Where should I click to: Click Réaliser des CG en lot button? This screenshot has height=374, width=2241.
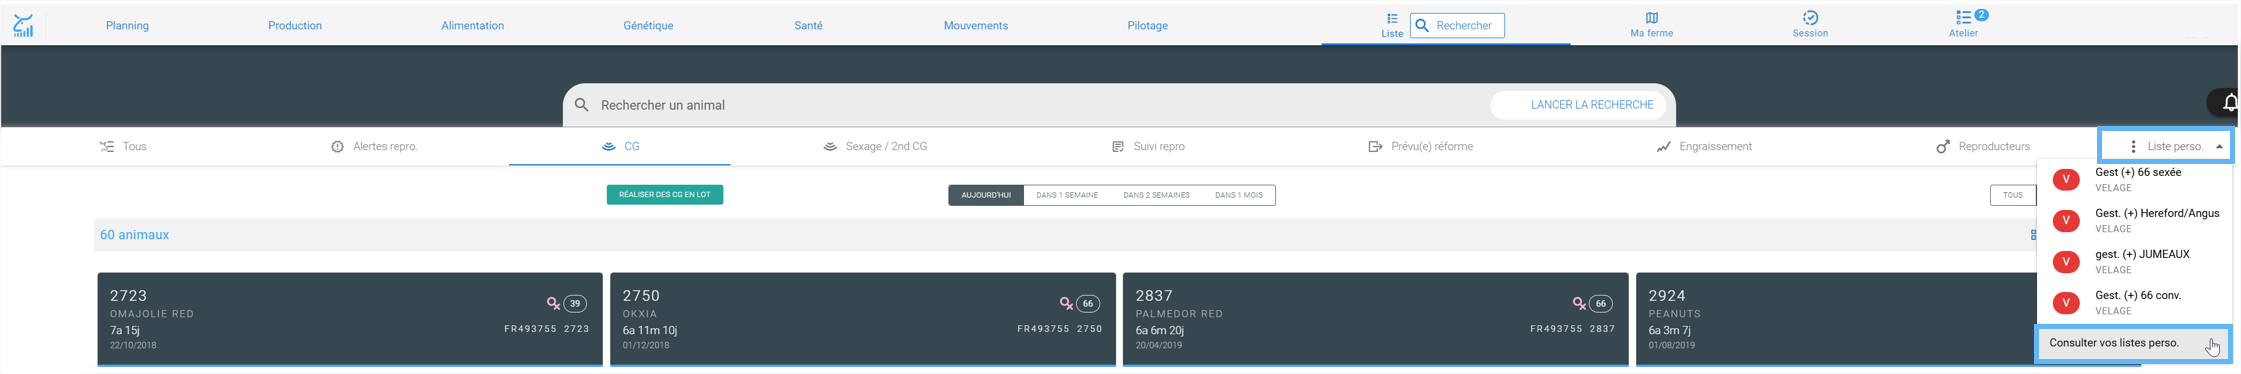coord(665,194)
